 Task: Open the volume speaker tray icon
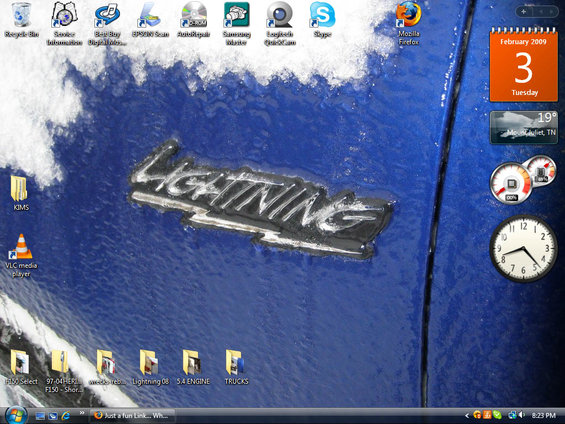pos(521,415)
